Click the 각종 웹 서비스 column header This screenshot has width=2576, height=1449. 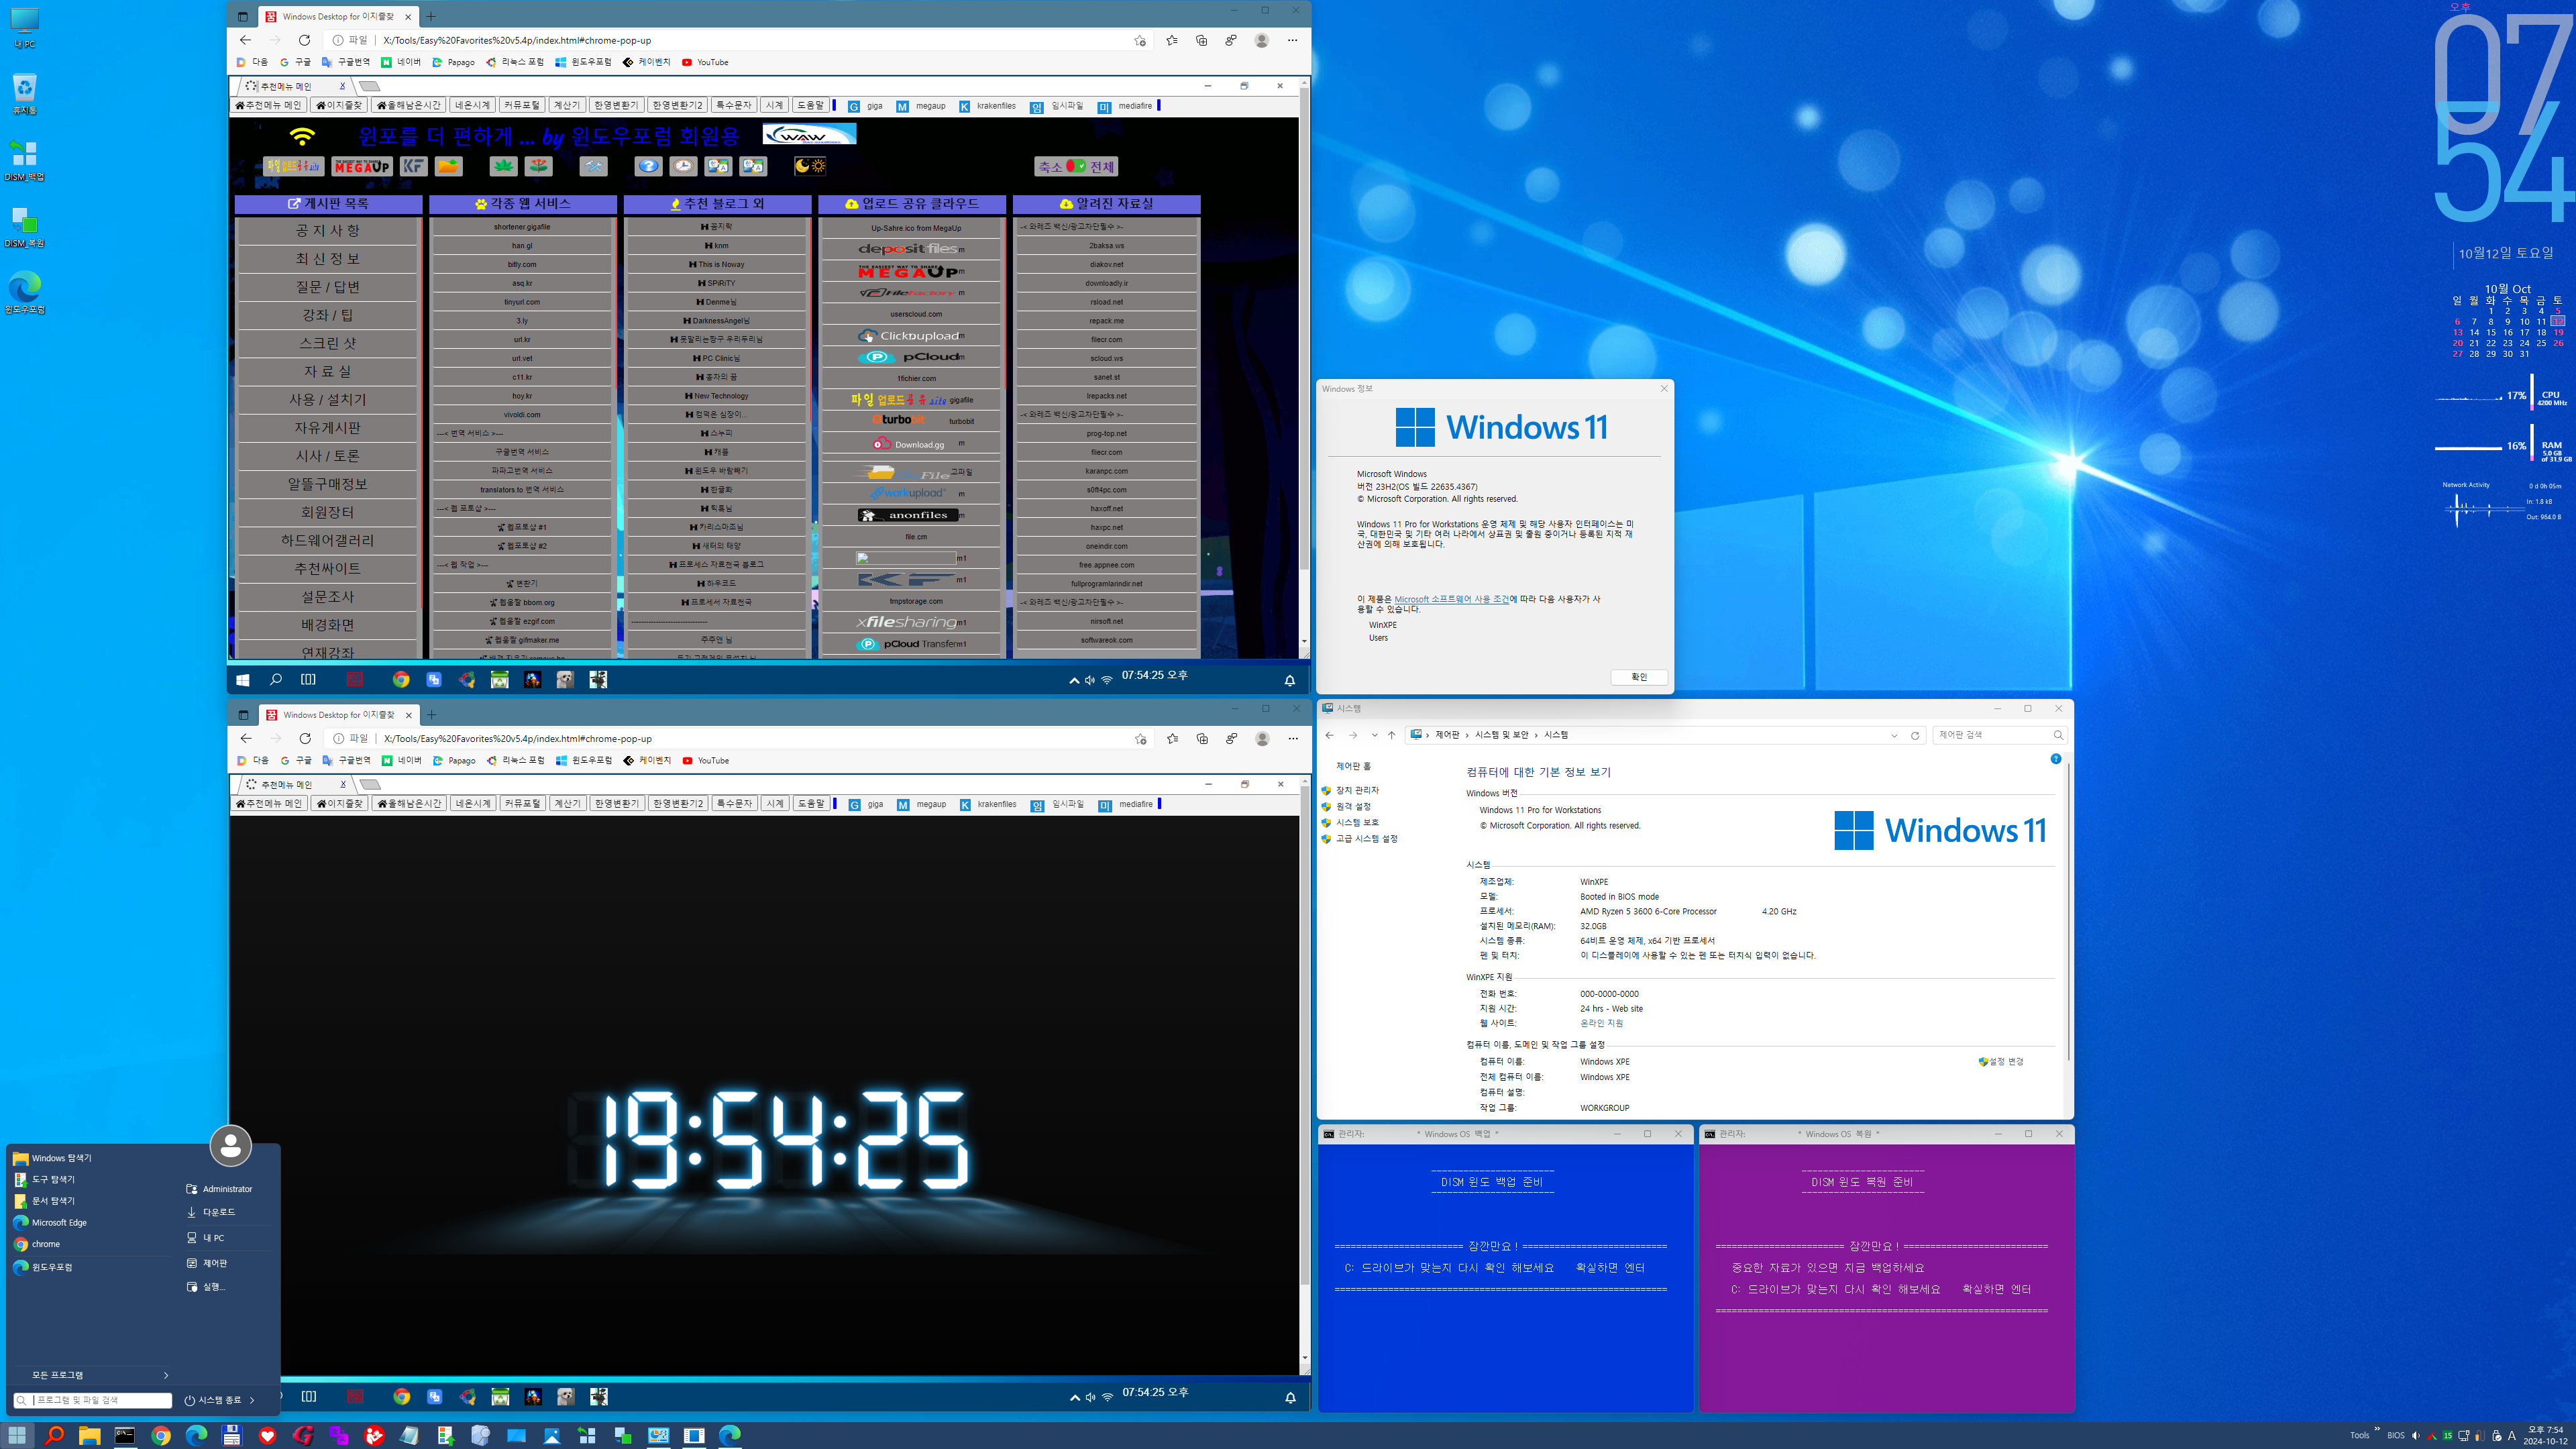click(x=523, y=203)
